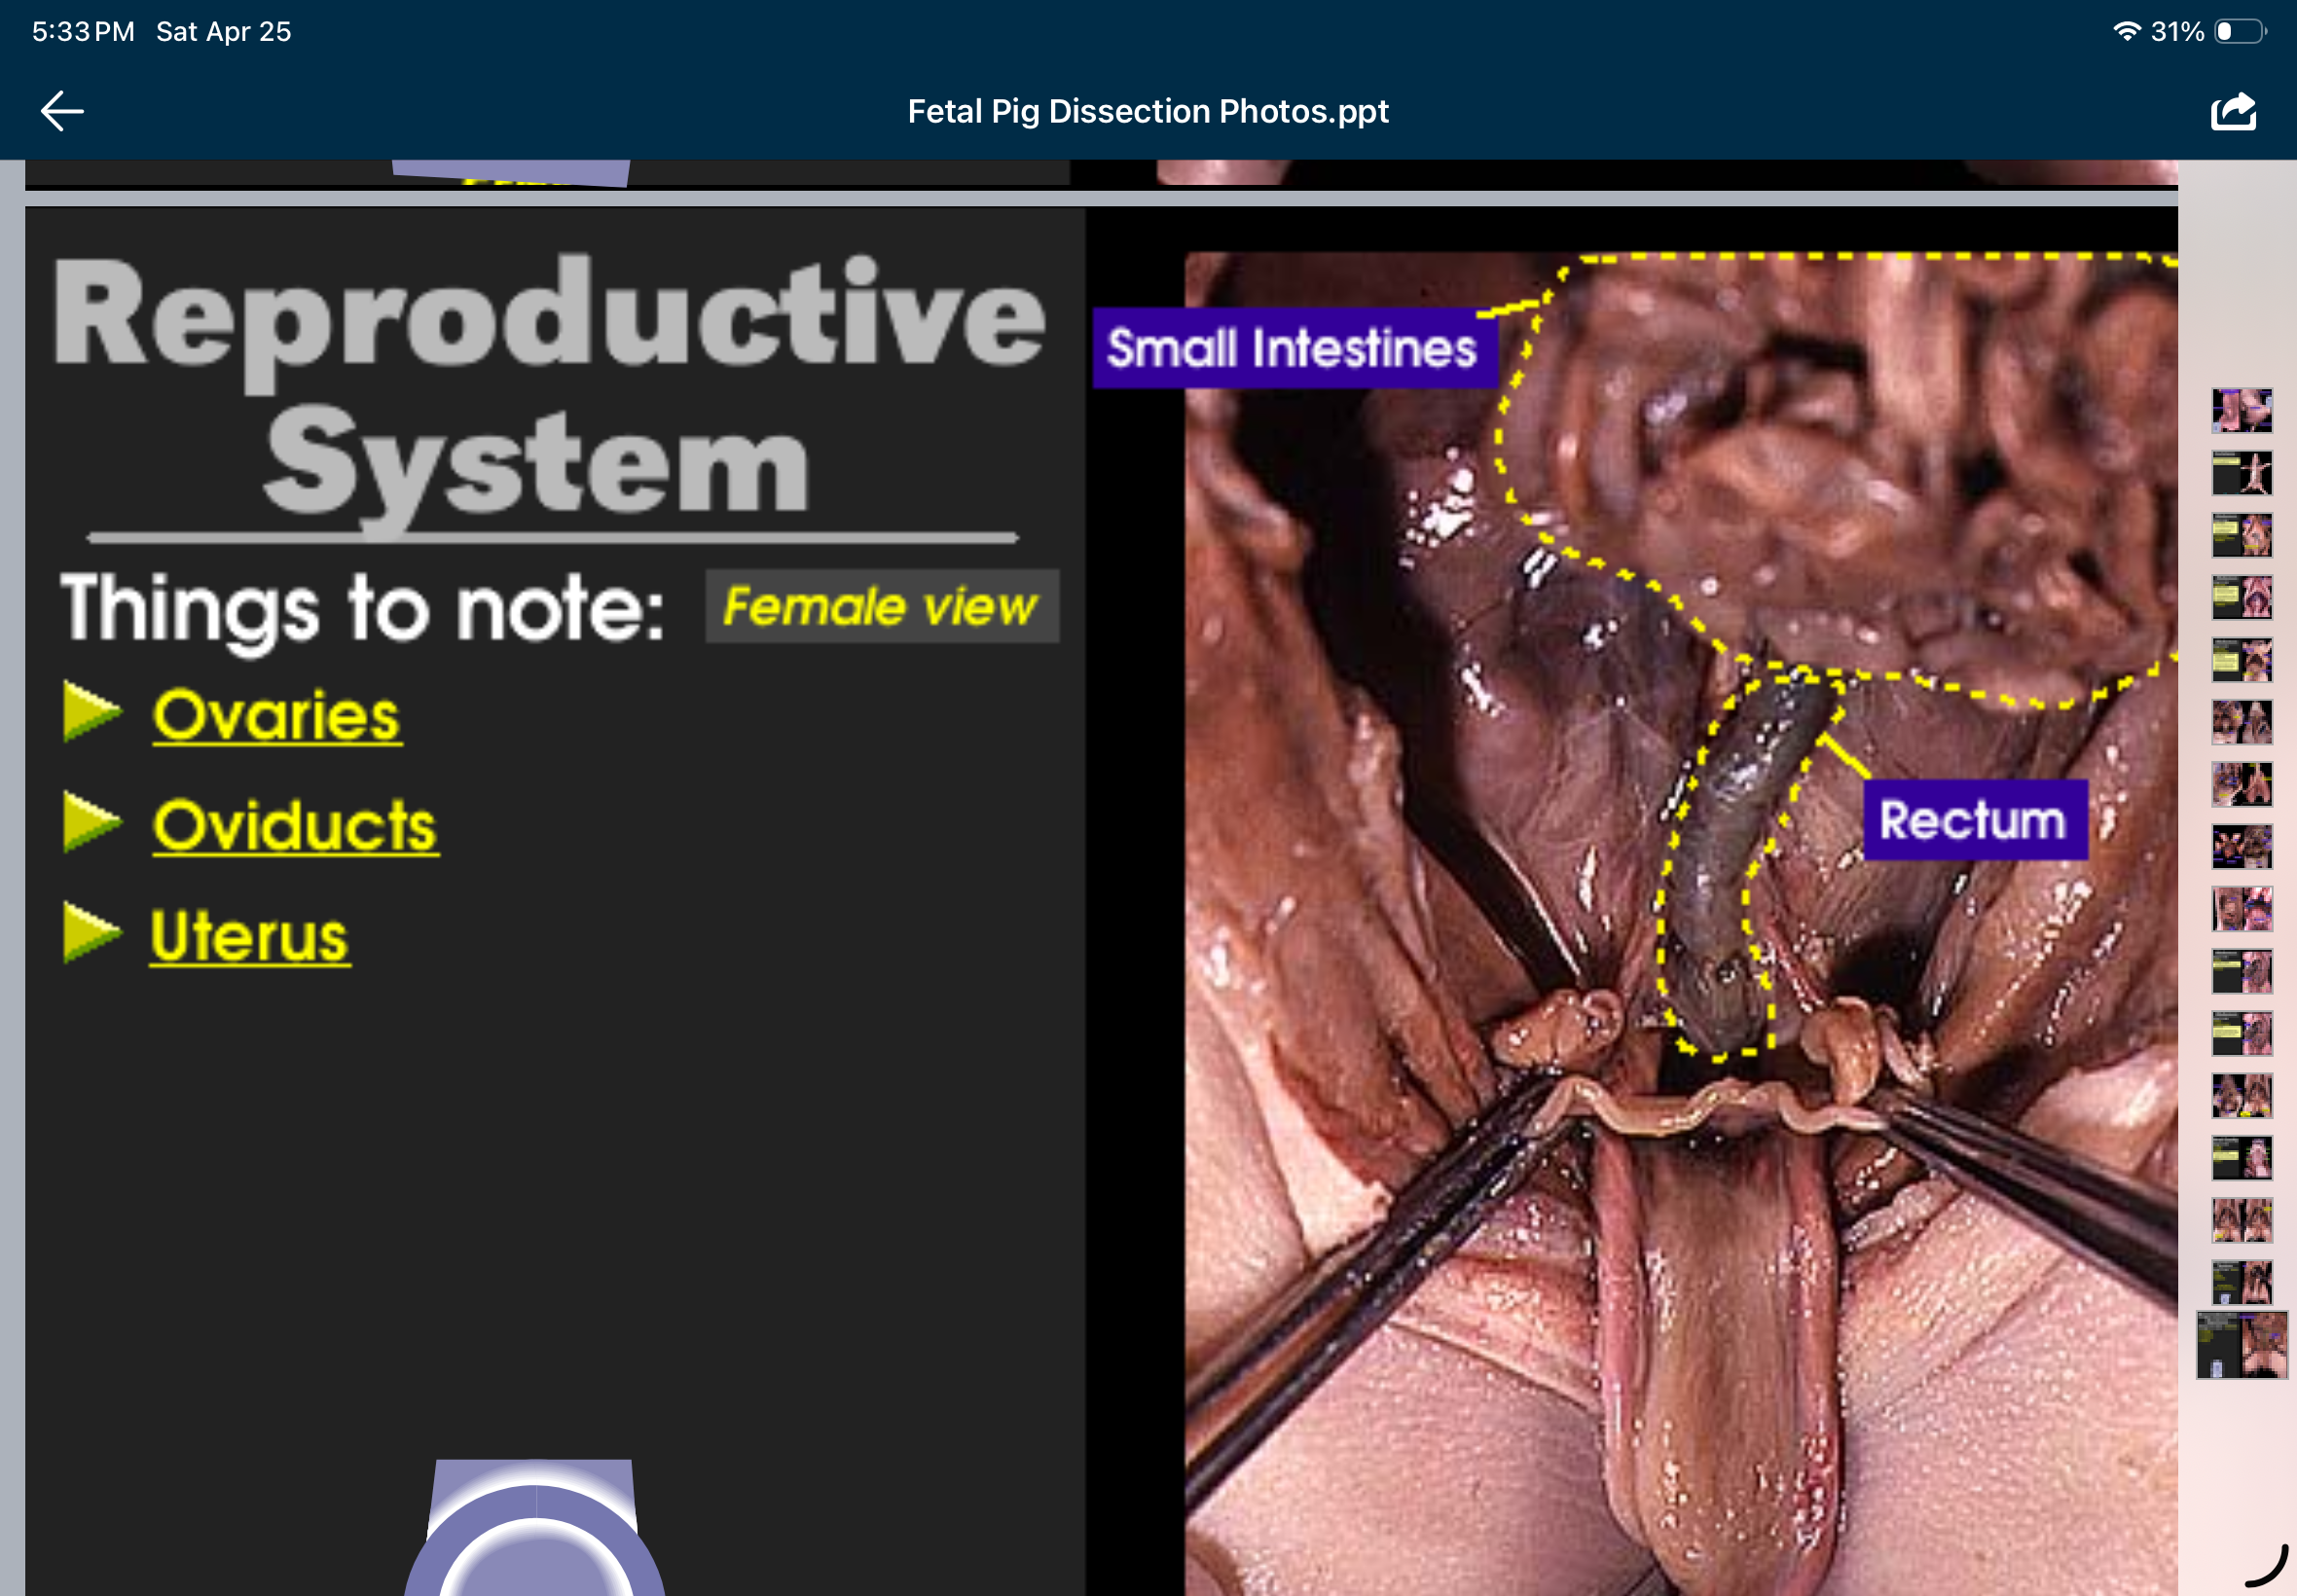Navigate back using the back arrow
The image size is (2297, 1596).
click(60, 110)
